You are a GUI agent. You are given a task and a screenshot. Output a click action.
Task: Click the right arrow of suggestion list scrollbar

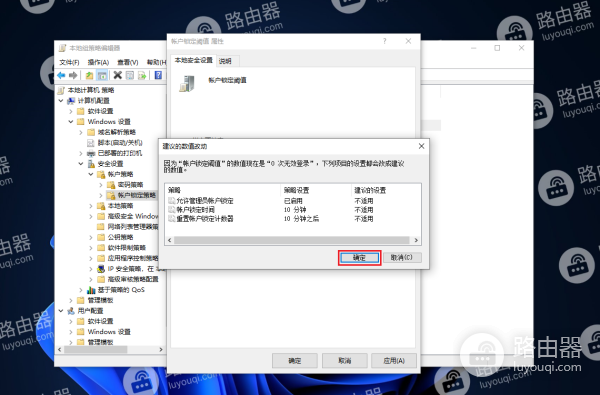pyautogui.click(x=416, y=240)
